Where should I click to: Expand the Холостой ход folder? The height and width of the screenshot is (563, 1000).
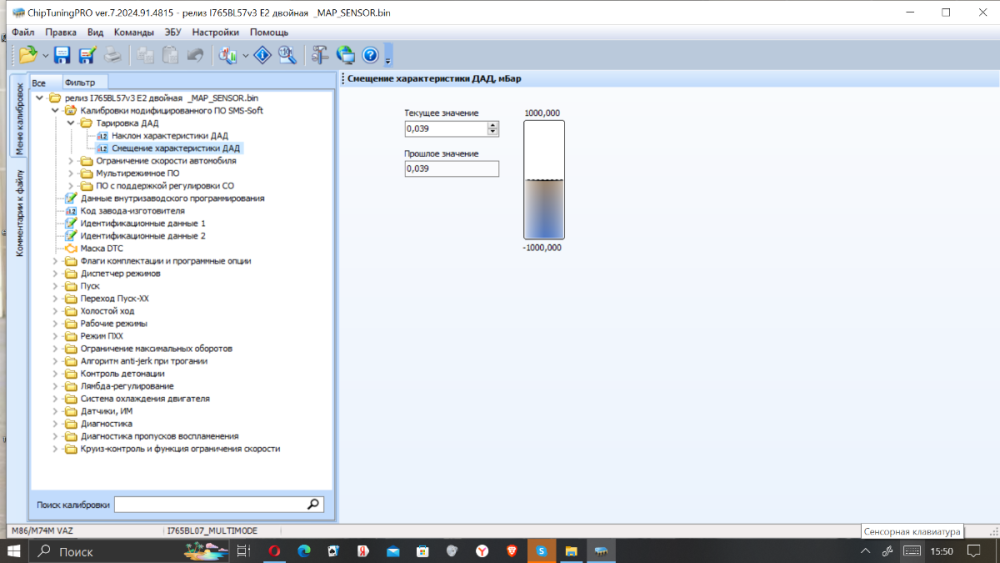tap(55, 311)
